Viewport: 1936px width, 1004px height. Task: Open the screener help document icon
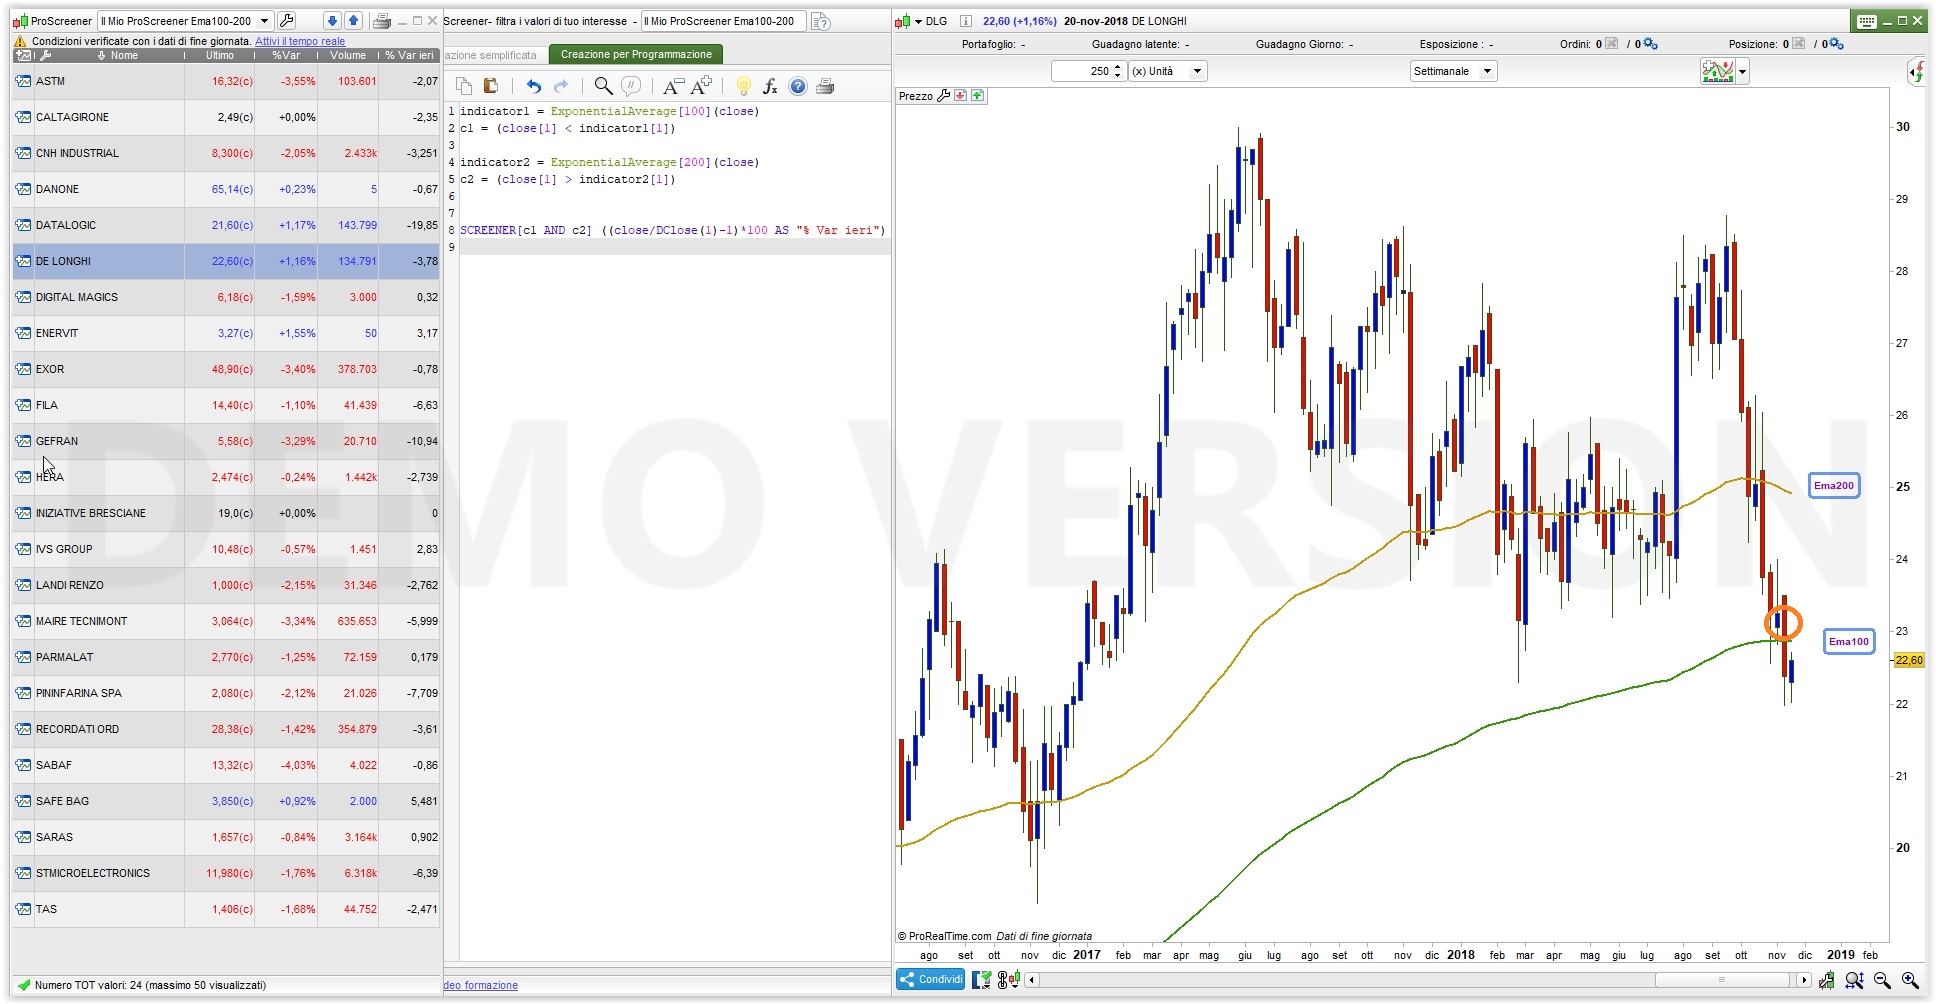(x=821, y=21)
